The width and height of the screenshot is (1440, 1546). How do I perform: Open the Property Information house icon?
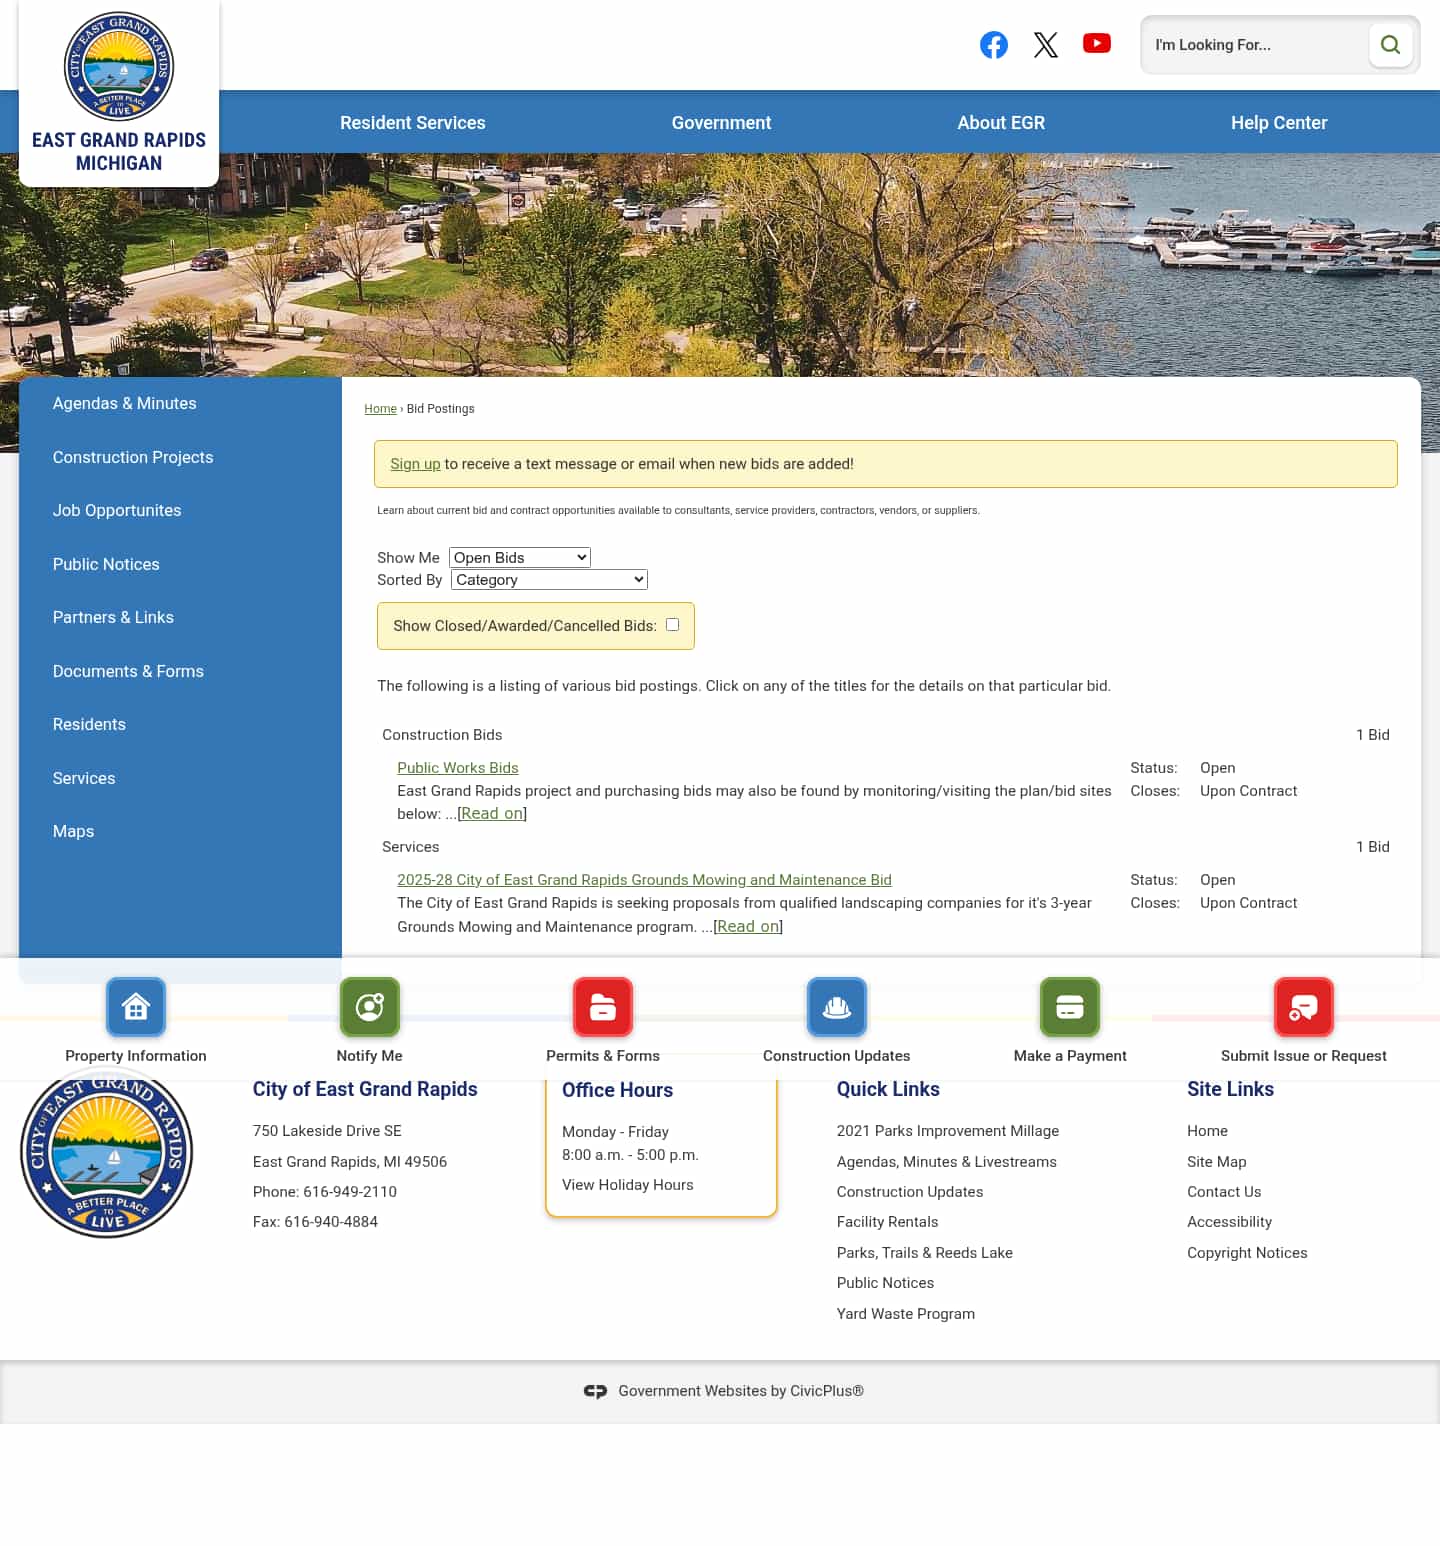click(136, 1007)
